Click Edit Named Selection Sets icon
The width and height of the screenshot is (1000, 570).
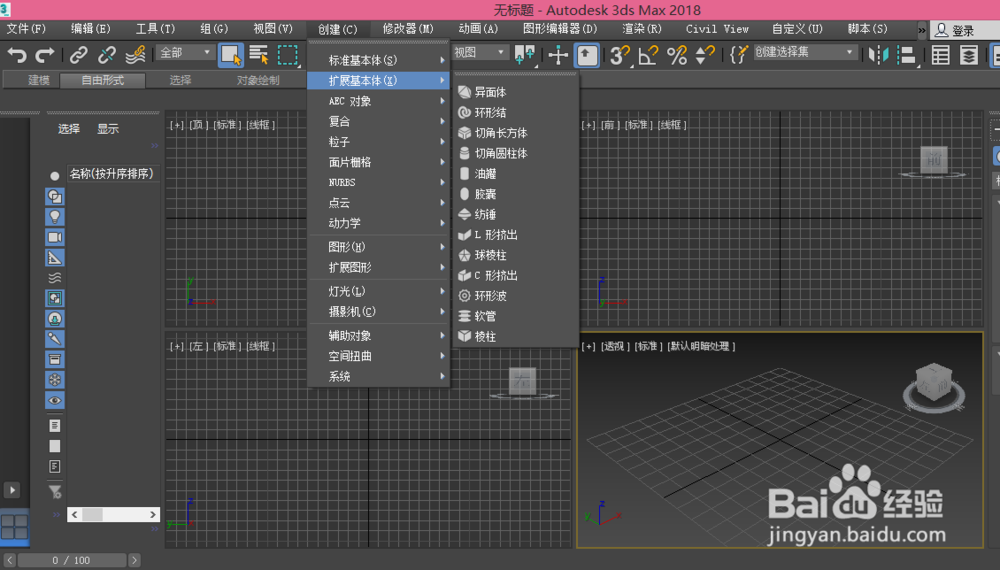tap(738, 55)
